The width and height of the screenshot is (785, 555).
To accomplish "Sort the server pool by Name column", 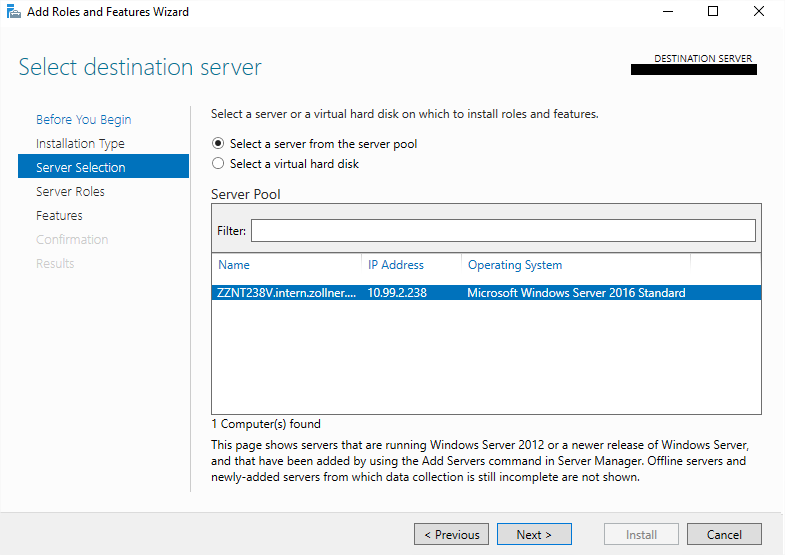I will (x=234, y=265).
